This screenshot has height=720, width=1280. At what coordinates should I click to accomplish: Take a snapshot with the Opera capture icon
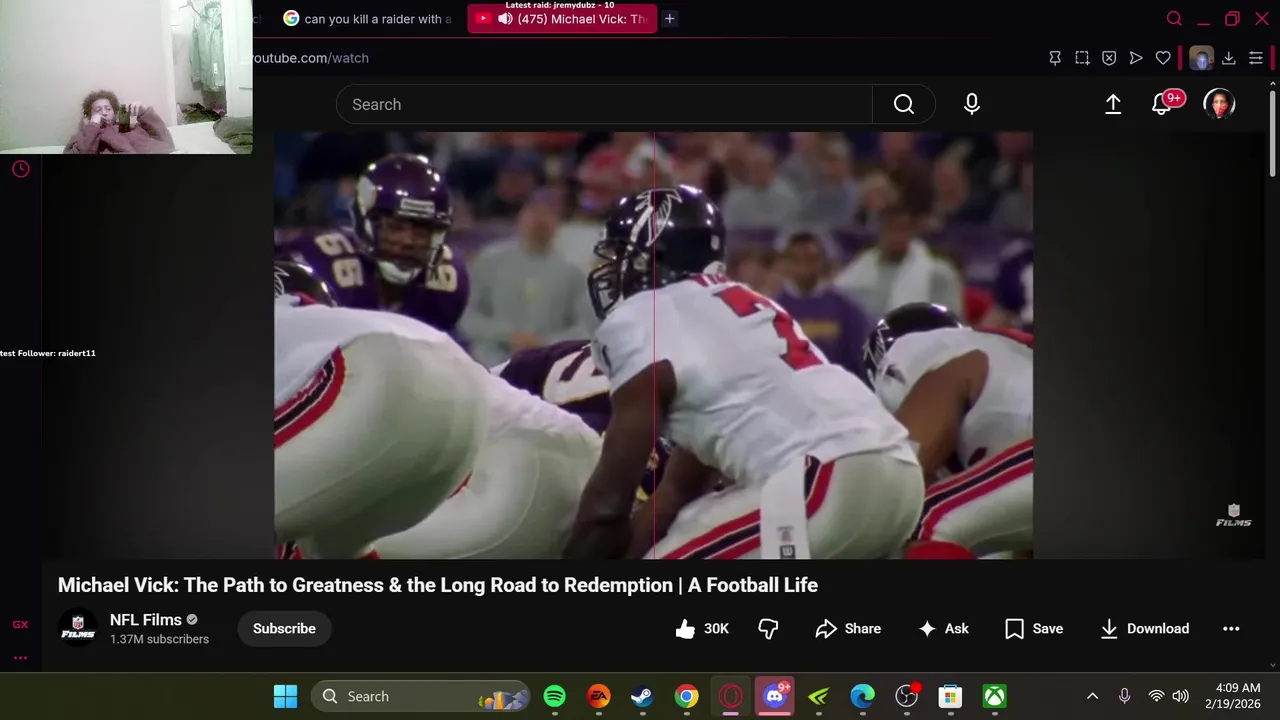(1082, 58)
